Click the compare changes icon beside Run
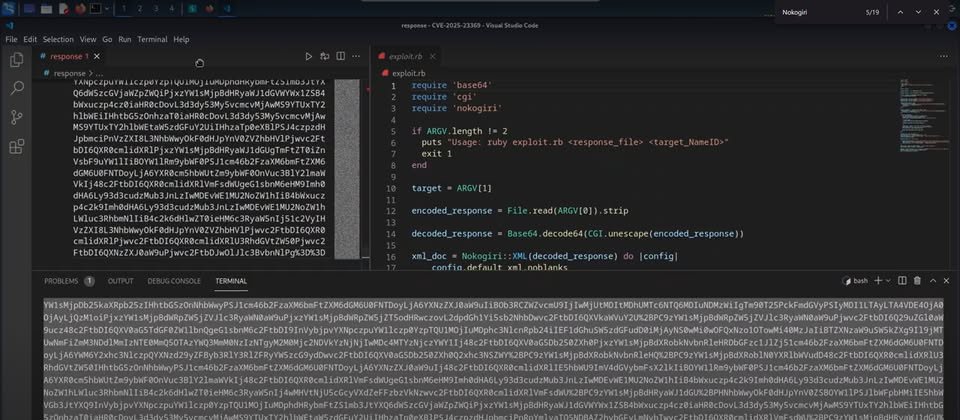960x420 pixels. click(x=325, y=56)
